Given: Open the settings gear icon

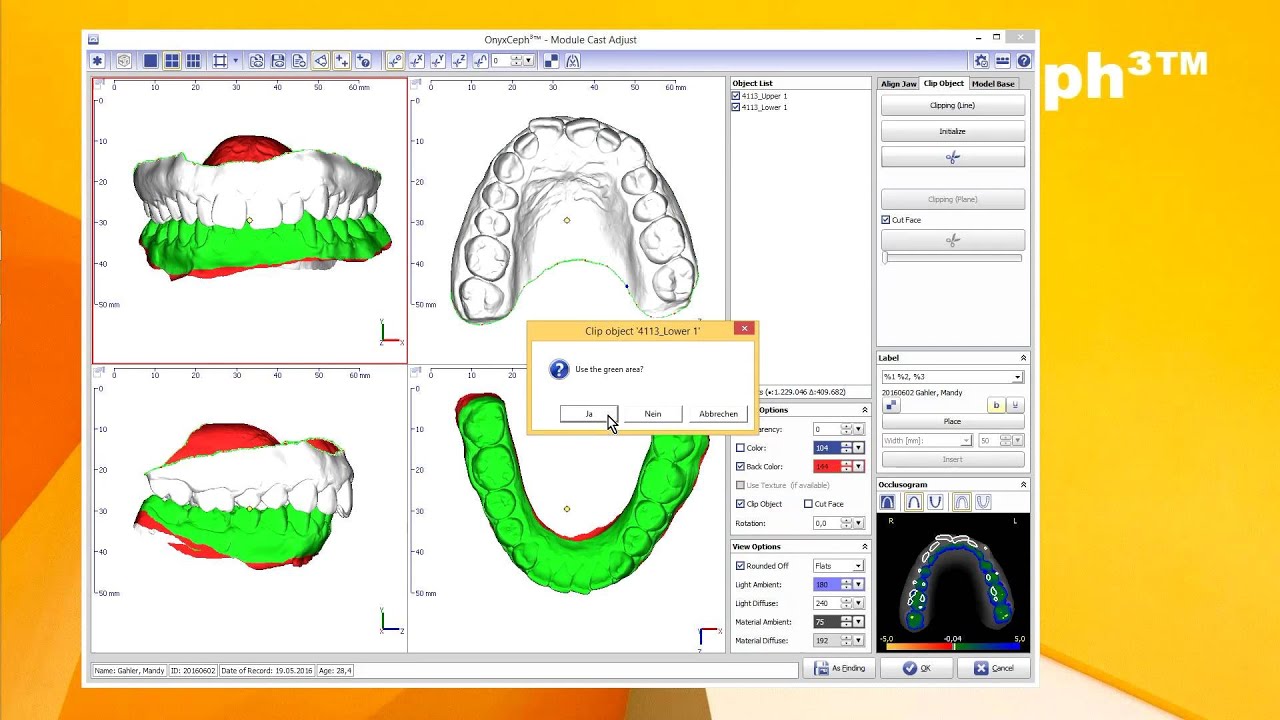Looking at the screenshot, I should click(981, 61).
